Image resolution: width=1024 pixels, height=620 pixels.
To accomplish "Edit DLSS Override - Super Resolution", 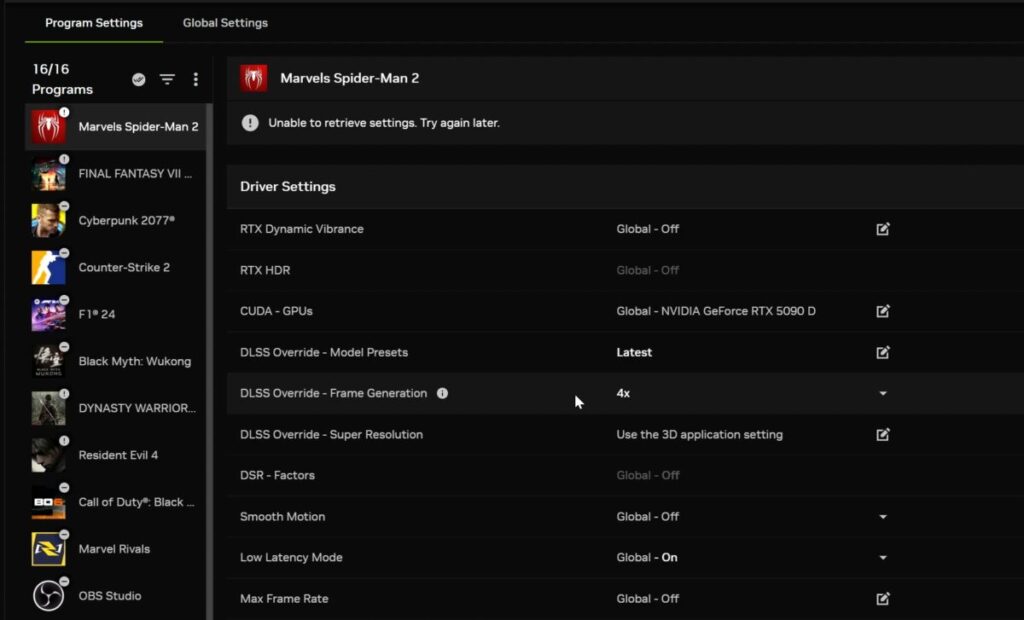I will tap(883, 434).
